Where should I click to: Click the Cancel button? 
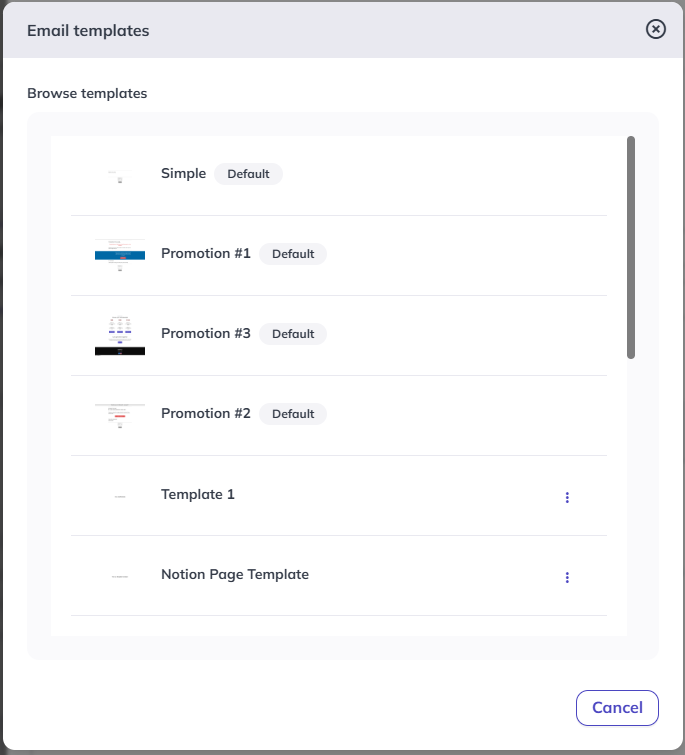pyautogui.click(x=617, y=708)
